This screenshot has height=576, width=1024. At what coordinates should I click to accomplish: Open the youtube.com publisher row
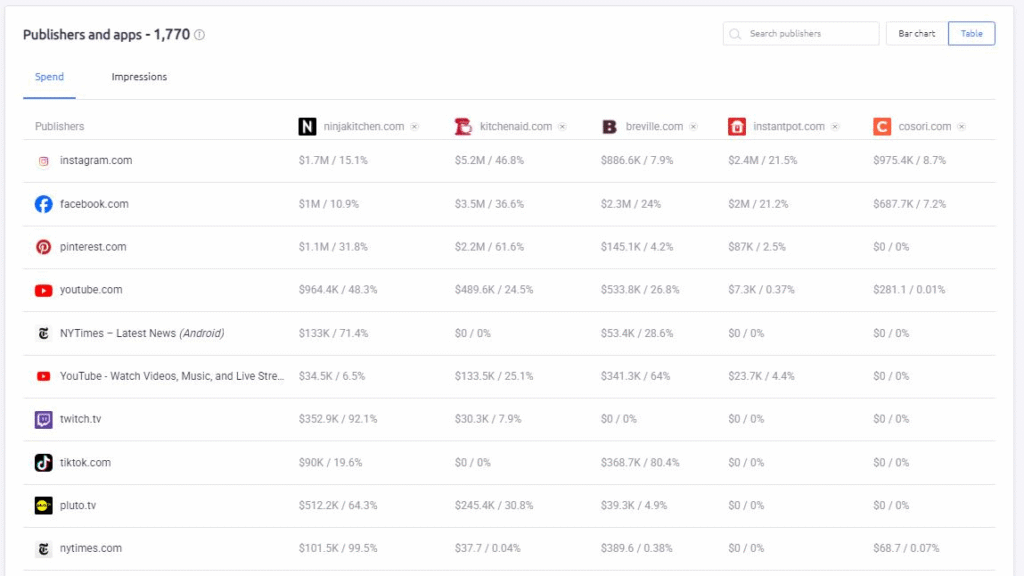click(x=91, y=290)
